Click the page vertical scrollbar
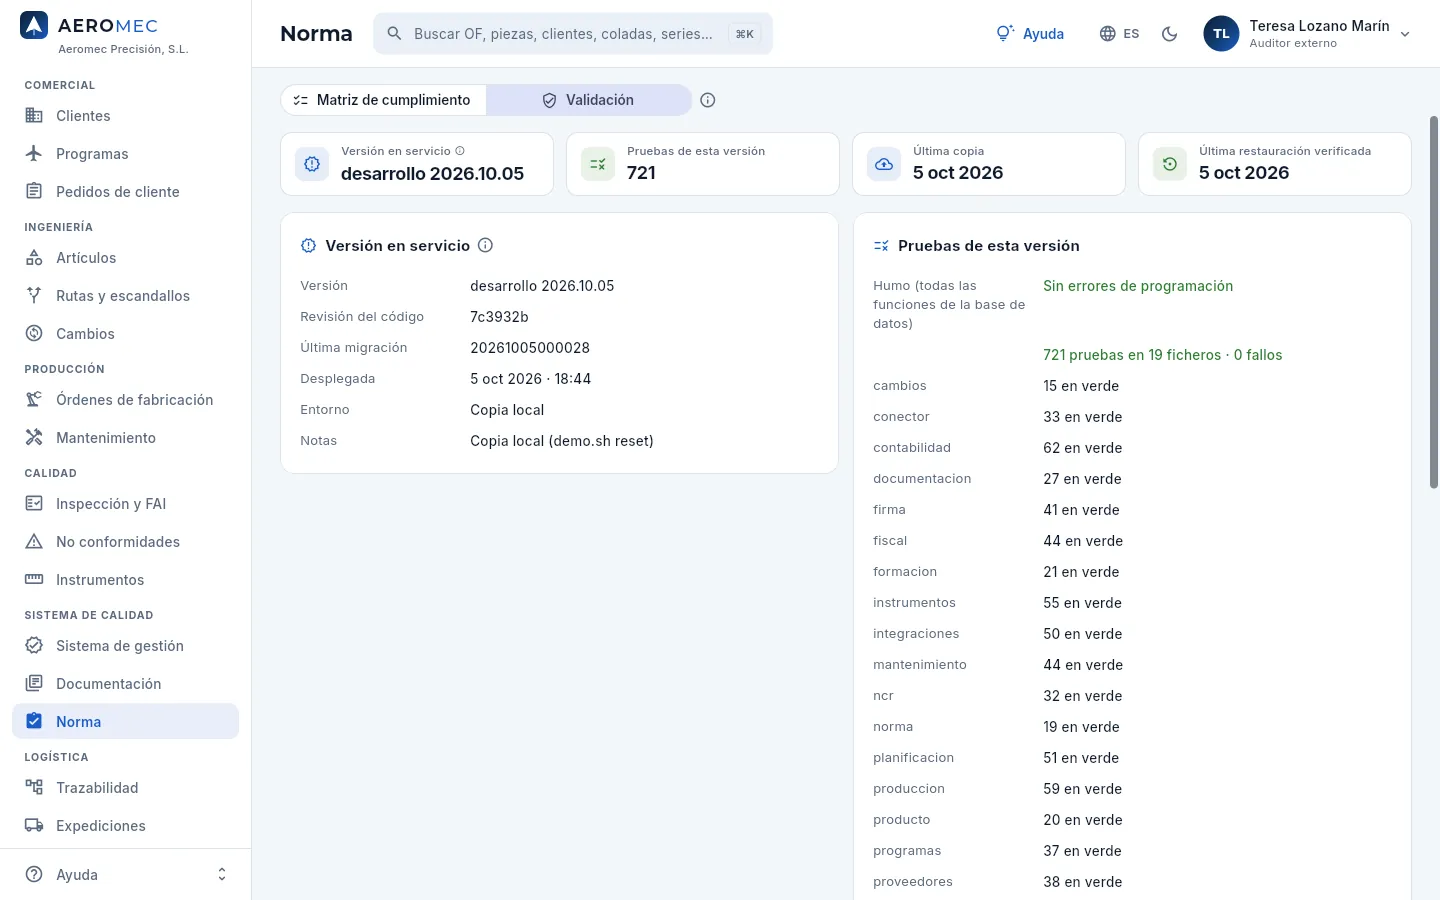Image resolution: width=1440 pixels, height=900 pixels. click(1434, 302)
